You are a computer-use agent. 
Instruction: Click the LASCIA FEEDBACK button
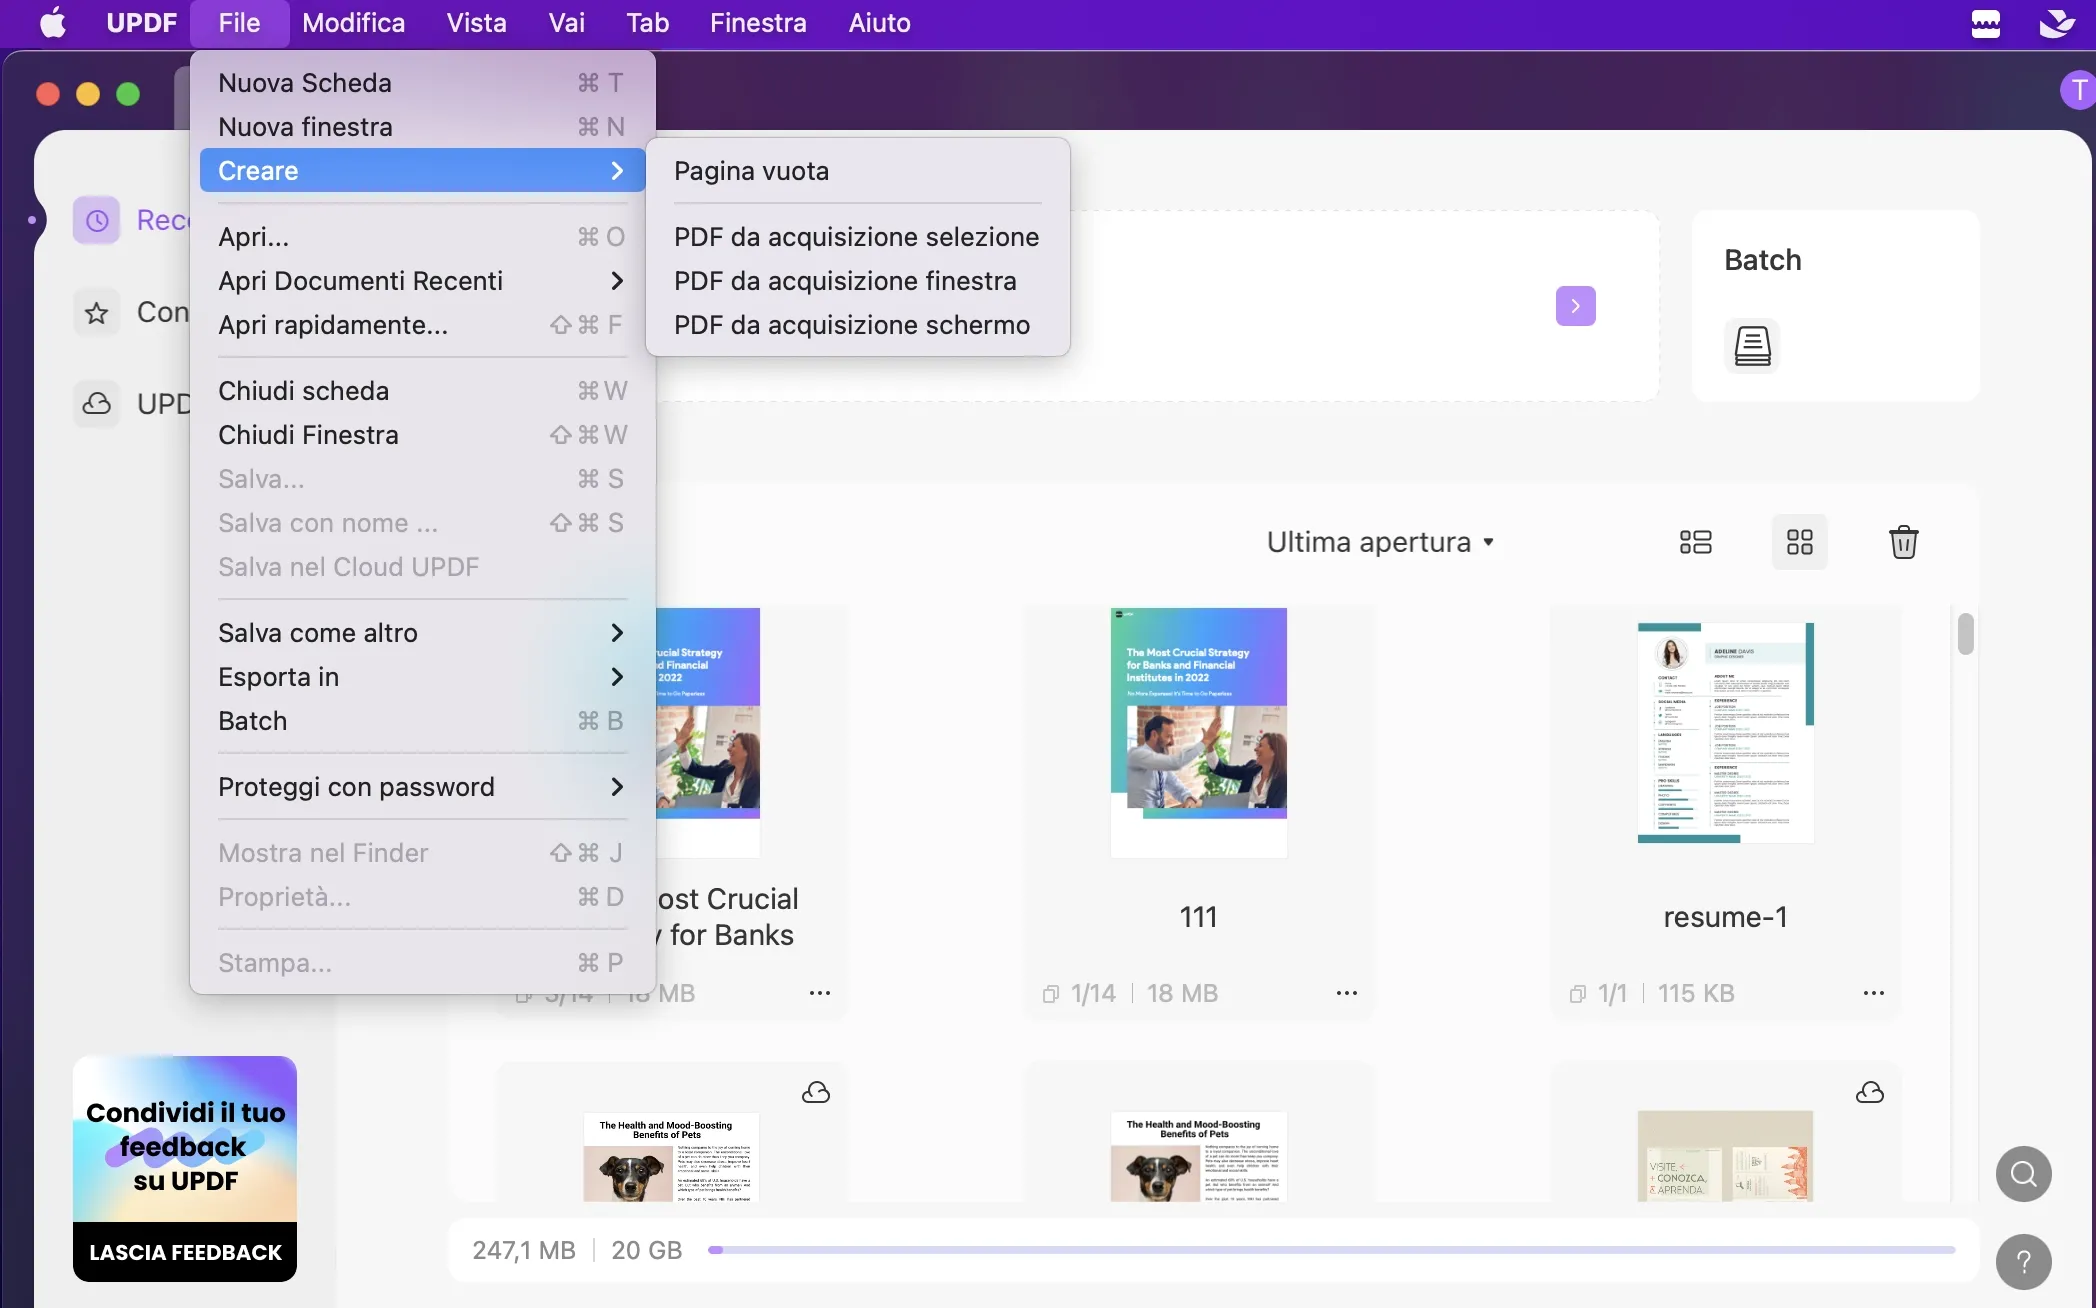(185, 1252)
